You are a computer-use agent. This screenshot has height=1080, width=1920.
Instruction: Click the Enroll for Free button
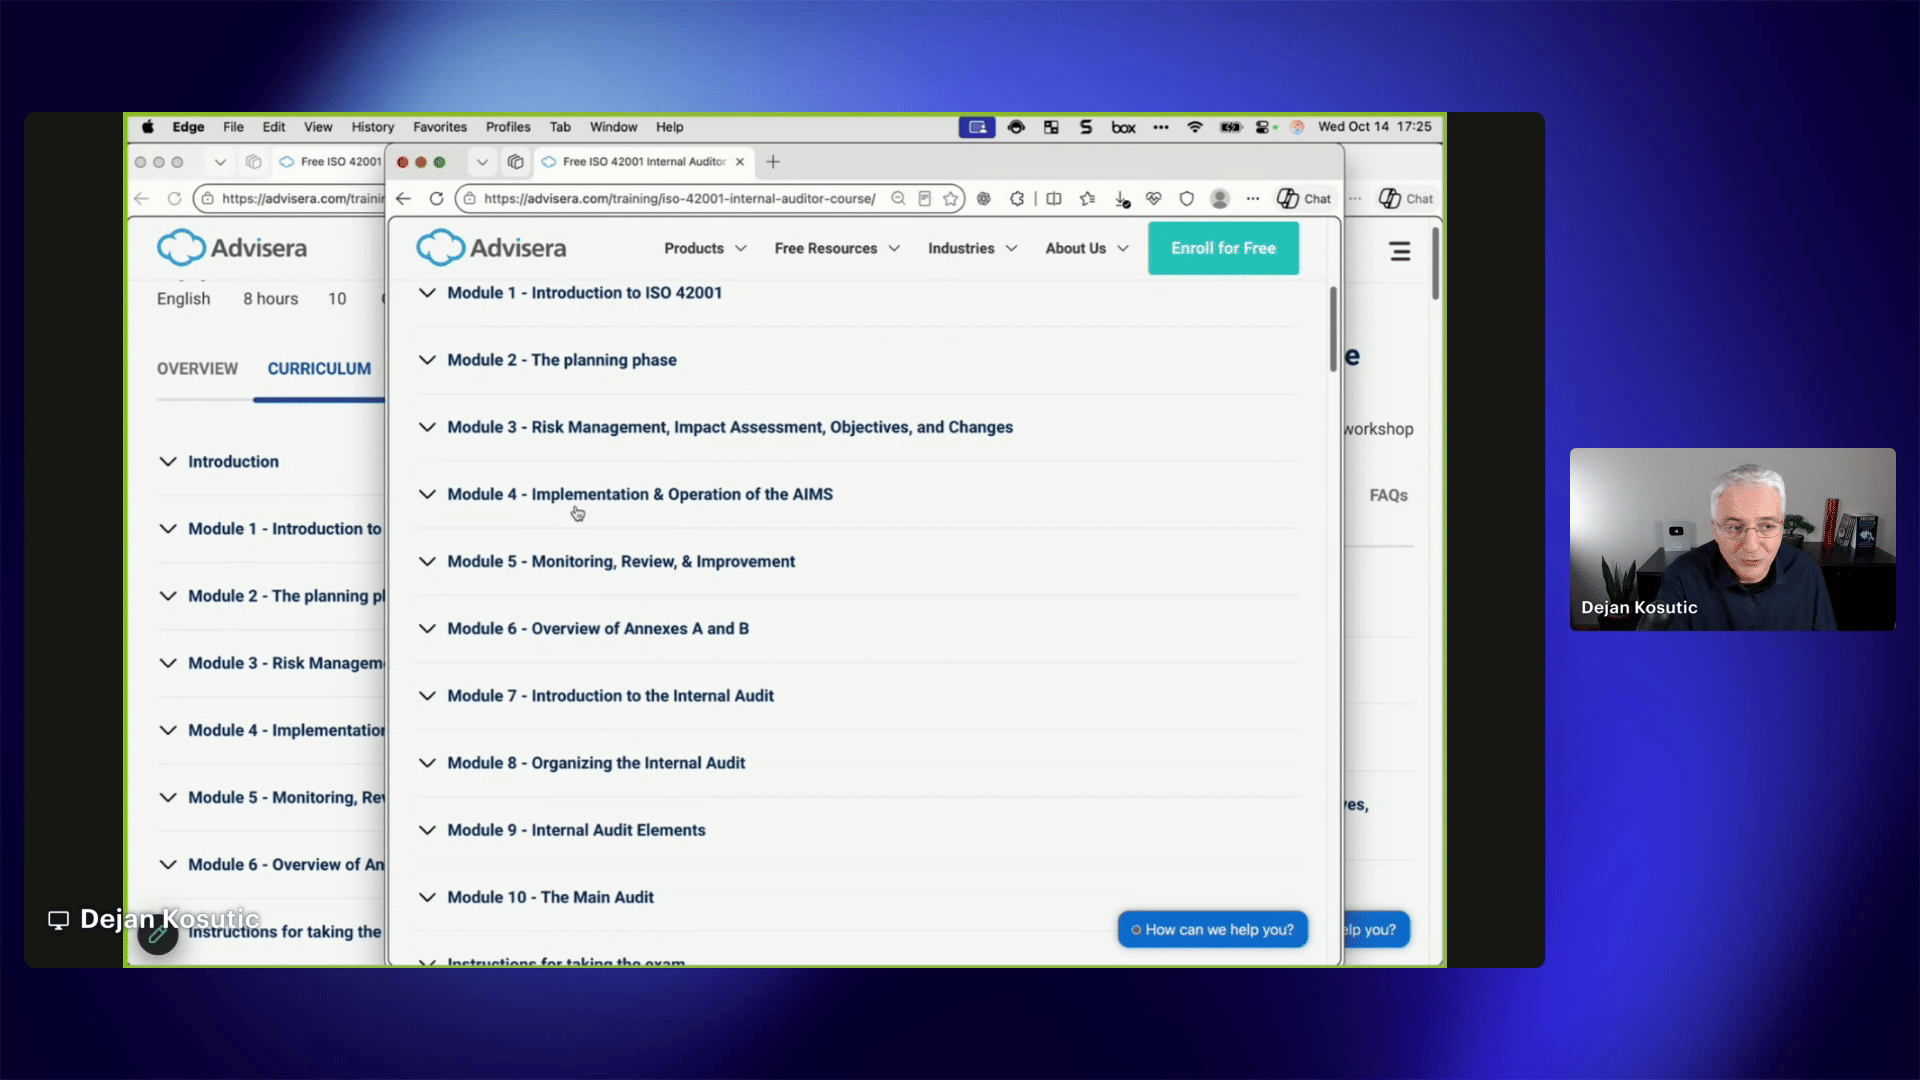(x=1223, y=248)
